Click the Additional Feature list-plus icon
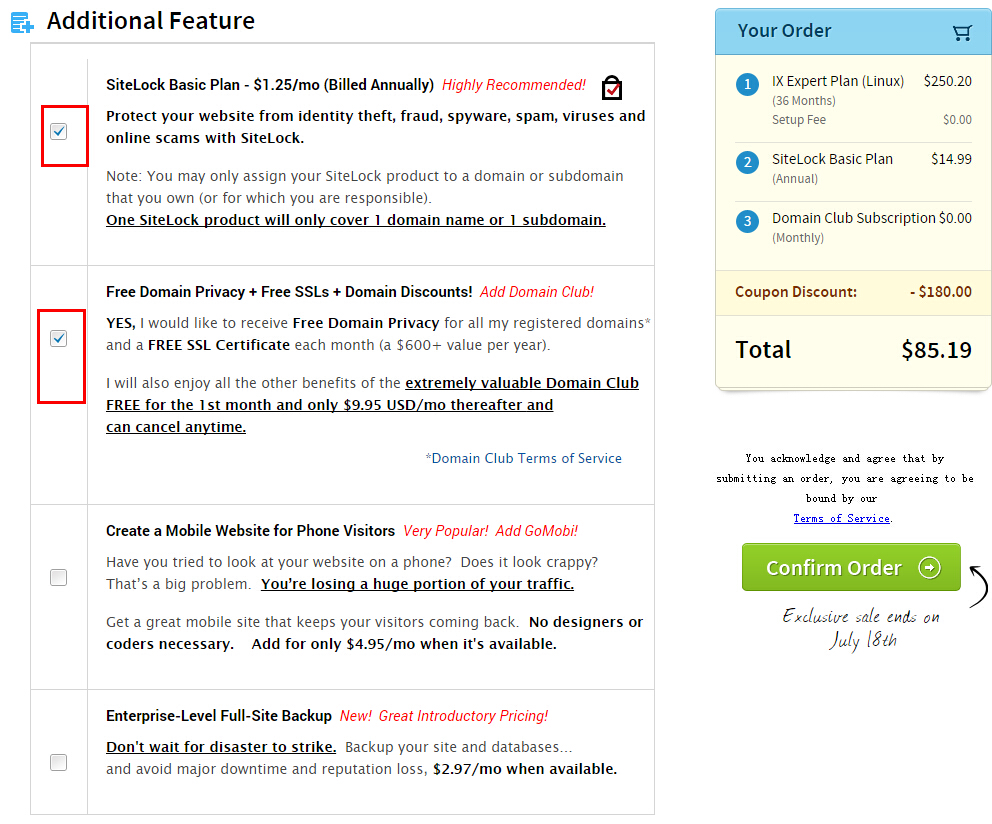Image resolution: width=992 pixels, height=824 pixels. [x=22, y=22]
